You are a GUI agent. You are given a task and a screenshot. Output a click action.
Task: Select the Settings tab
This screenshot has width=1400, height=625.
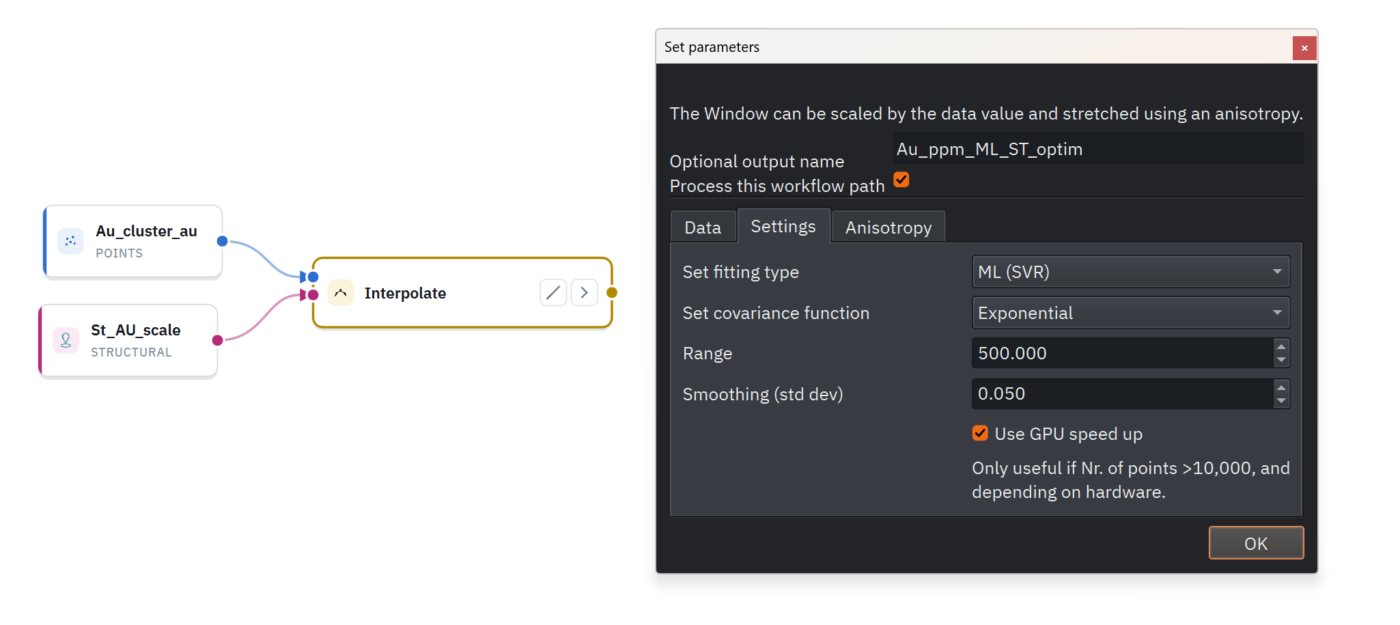pyautogui.click(x=783, y=226)
